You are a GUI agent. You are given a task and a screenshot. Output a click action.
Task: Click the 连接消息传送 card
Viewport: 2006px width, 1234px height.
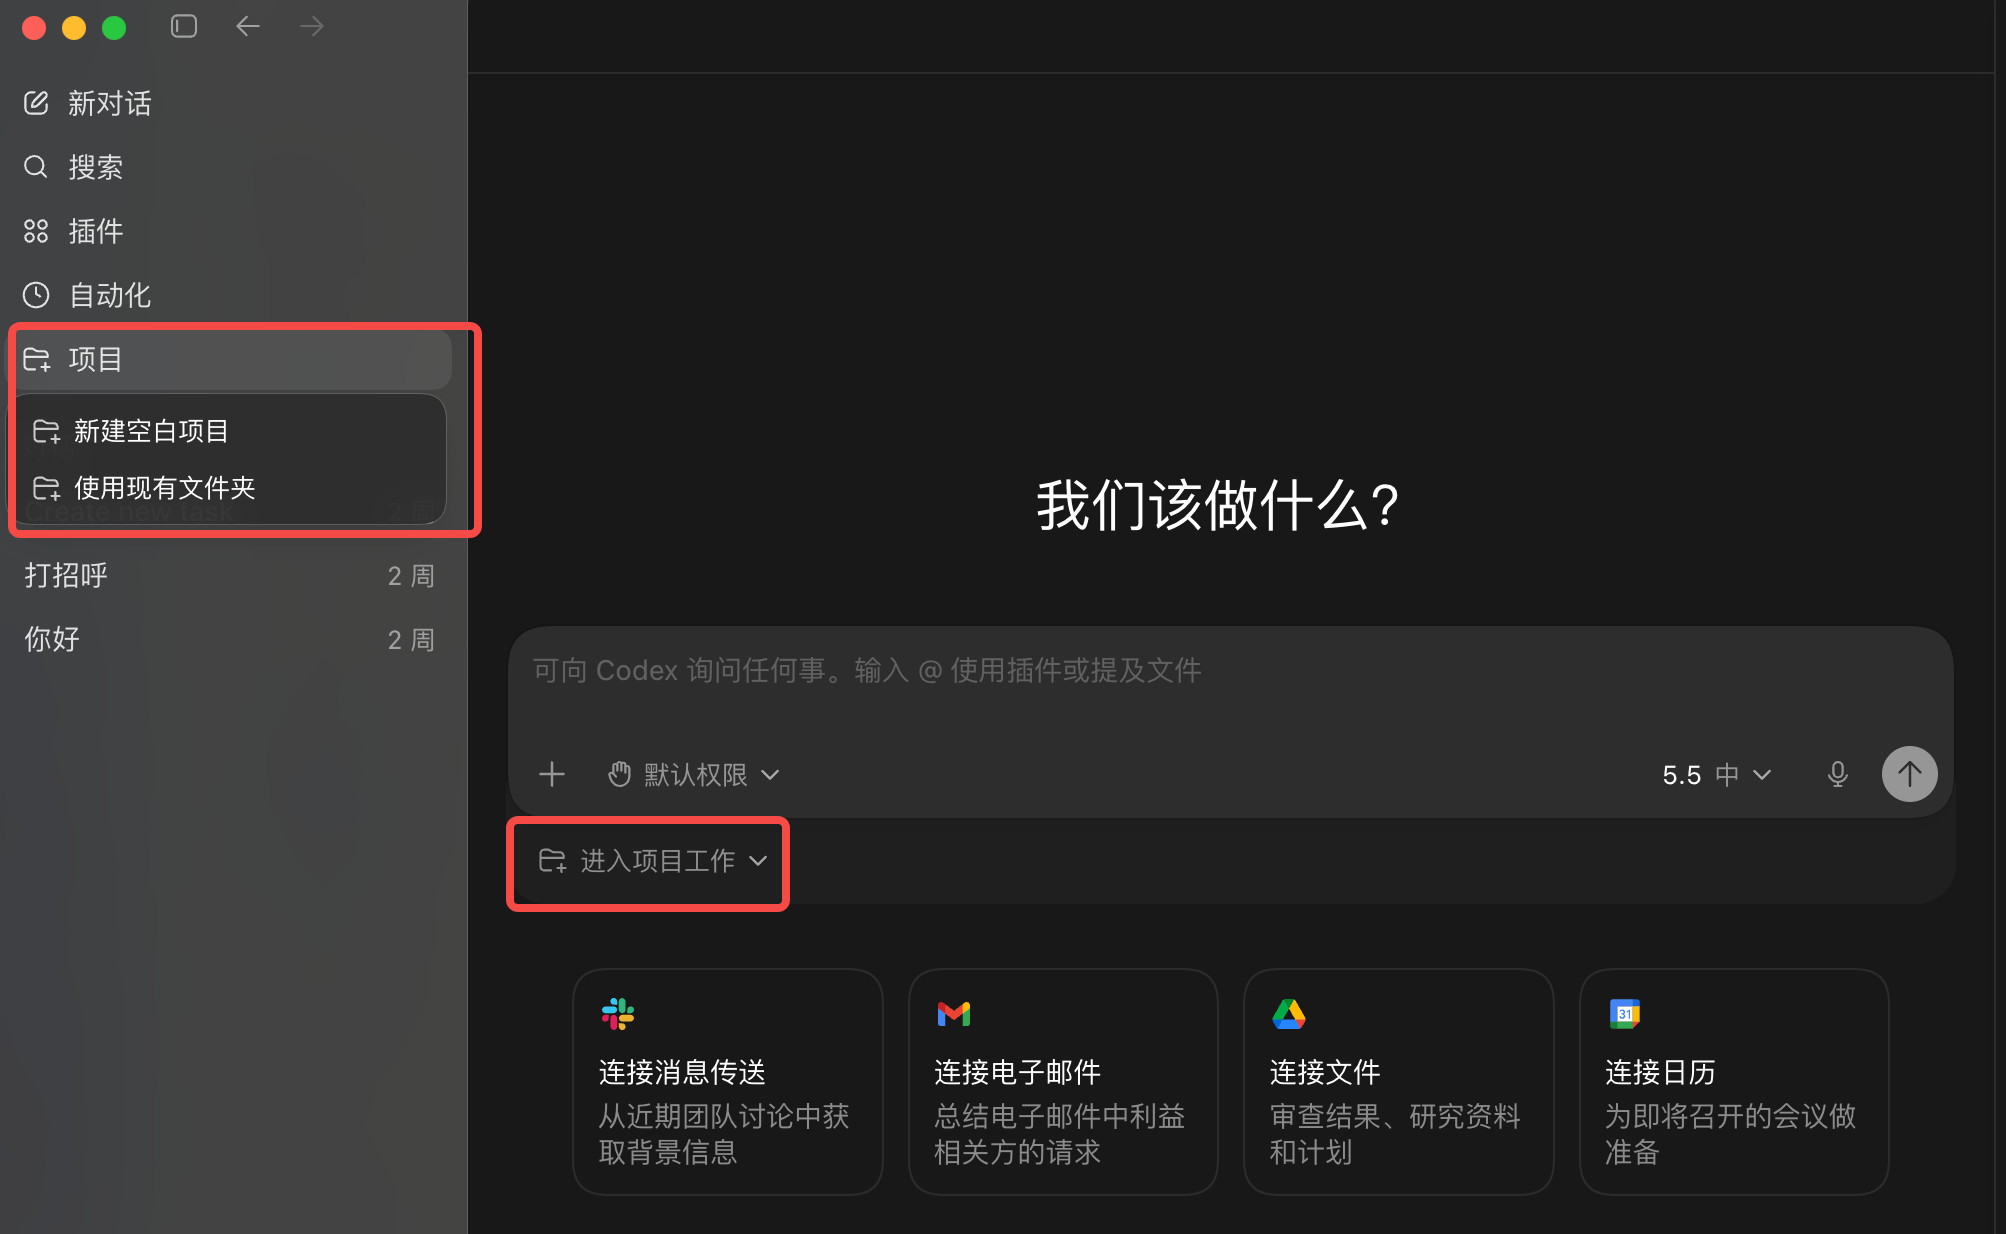click(x=728, y=1081)
